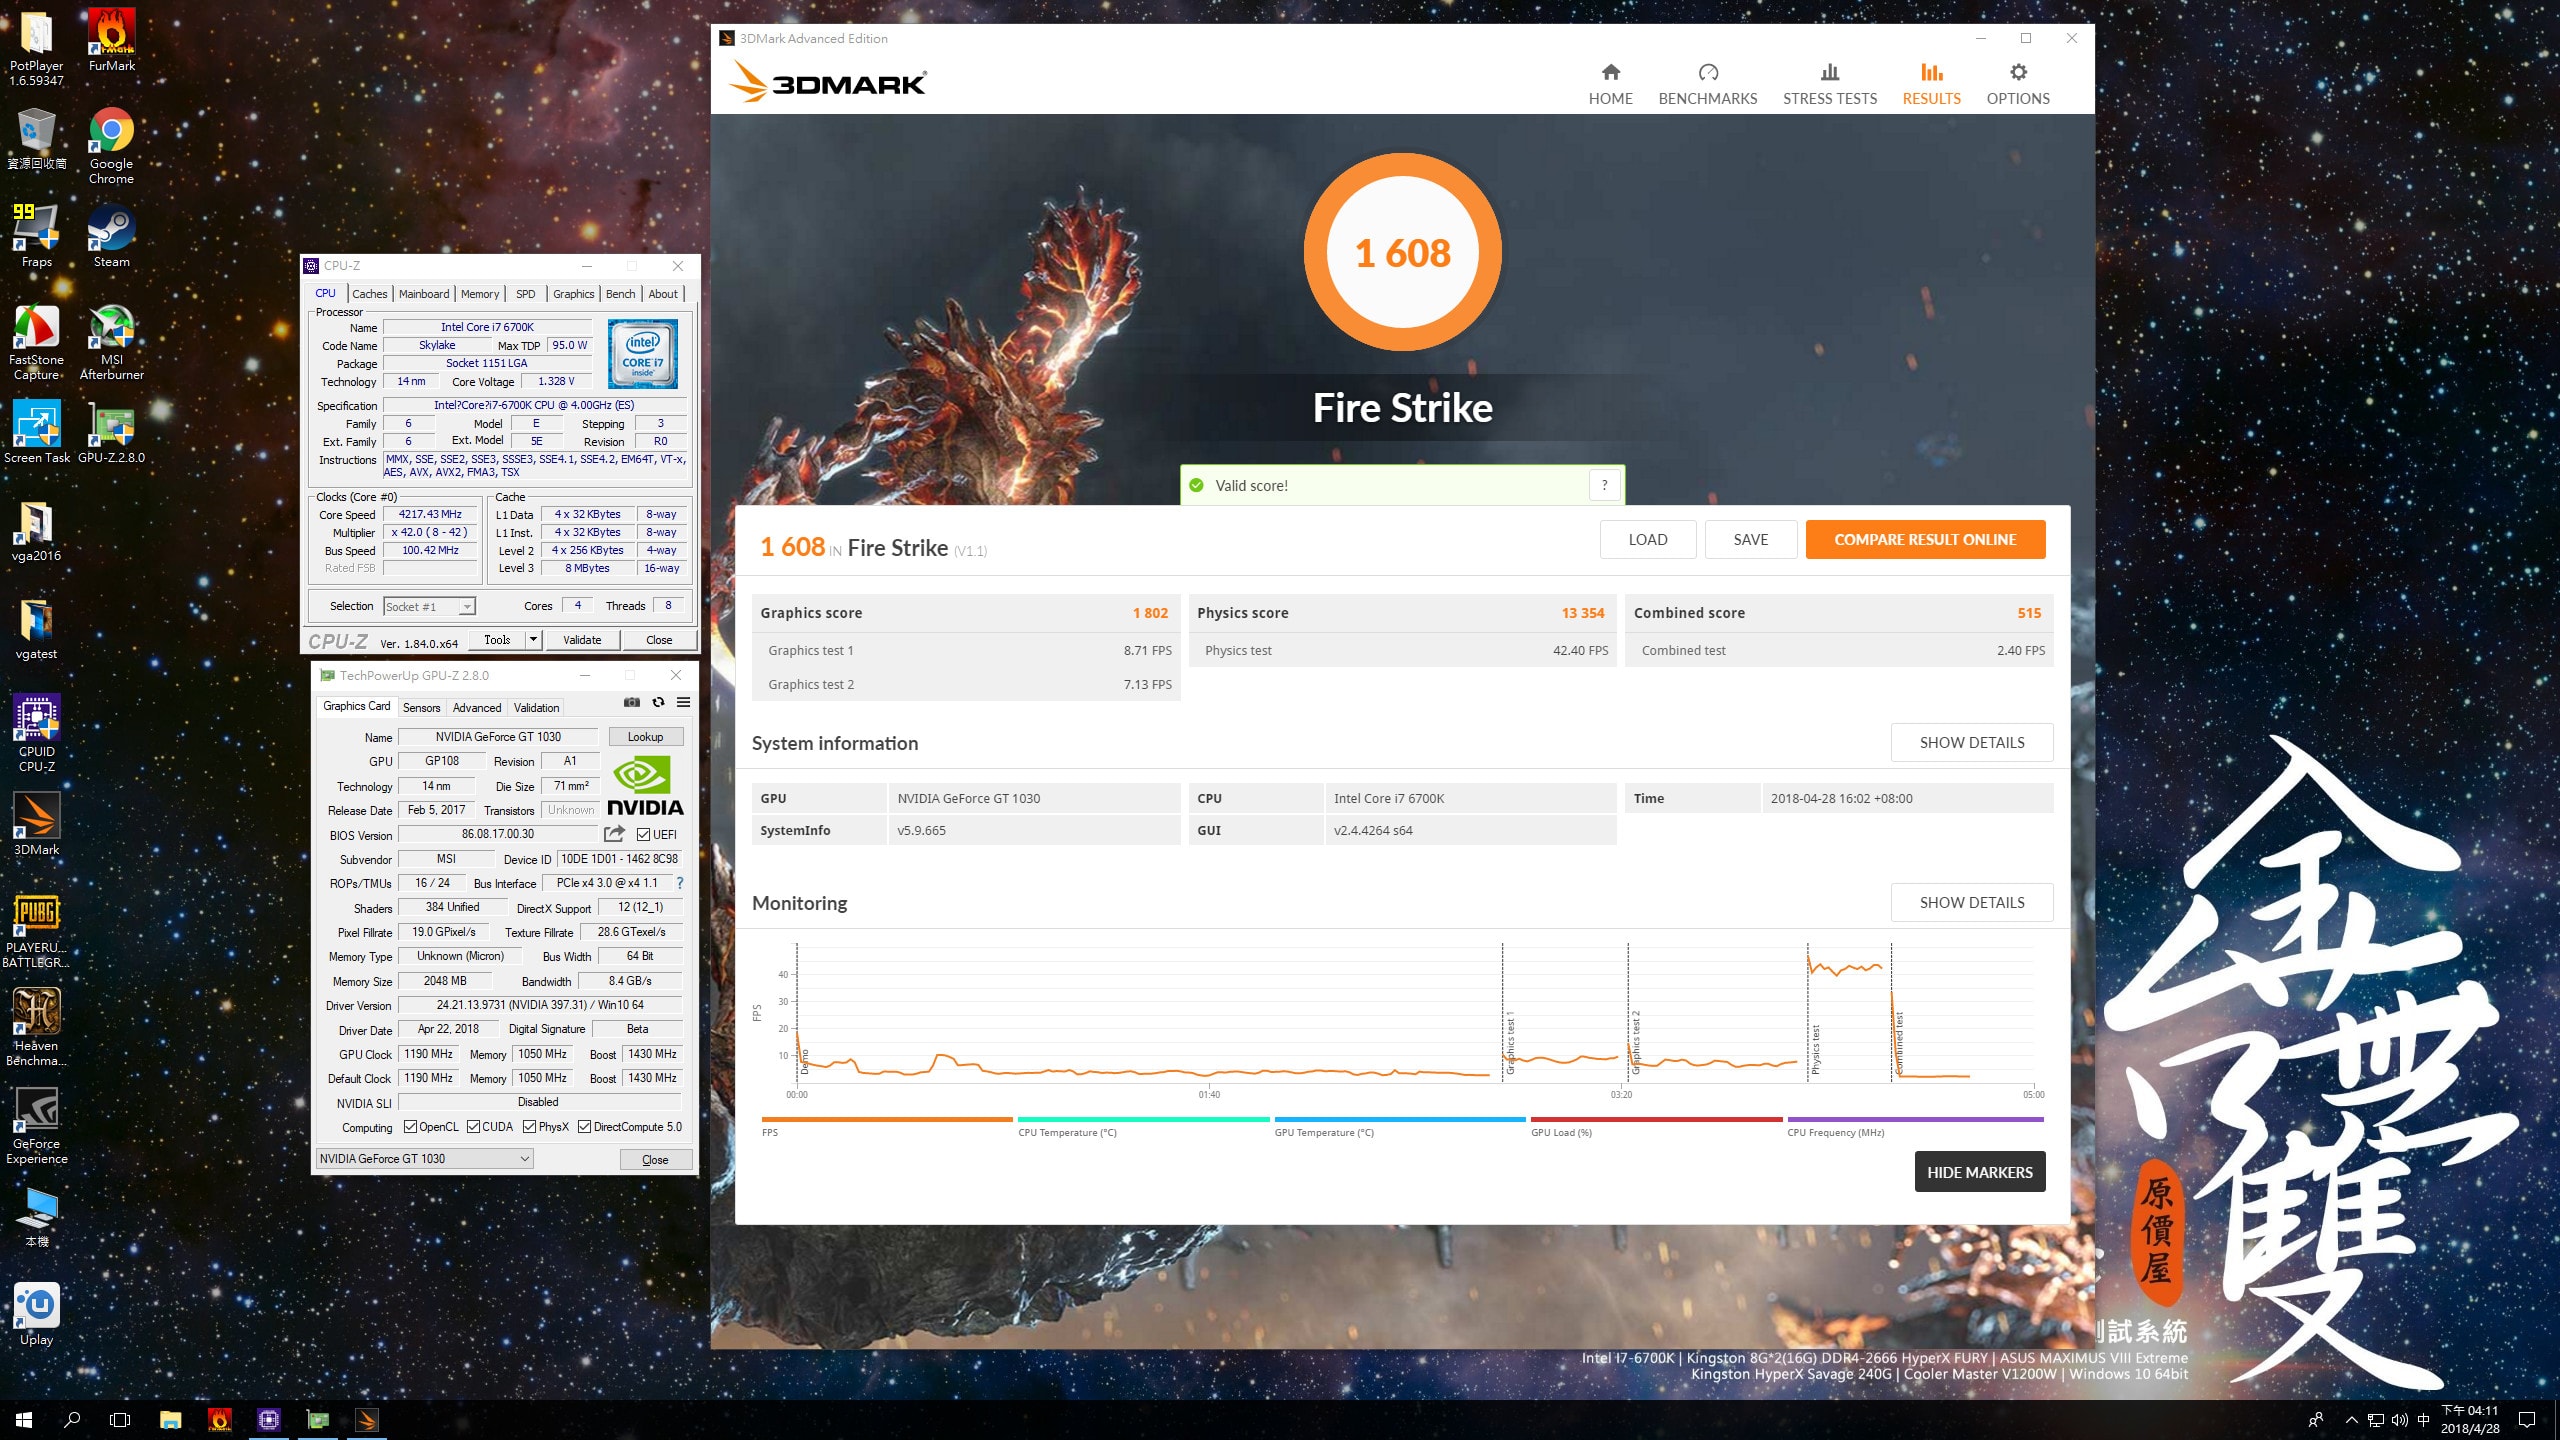Launch the FurMark desktop icon

[111, 41]
